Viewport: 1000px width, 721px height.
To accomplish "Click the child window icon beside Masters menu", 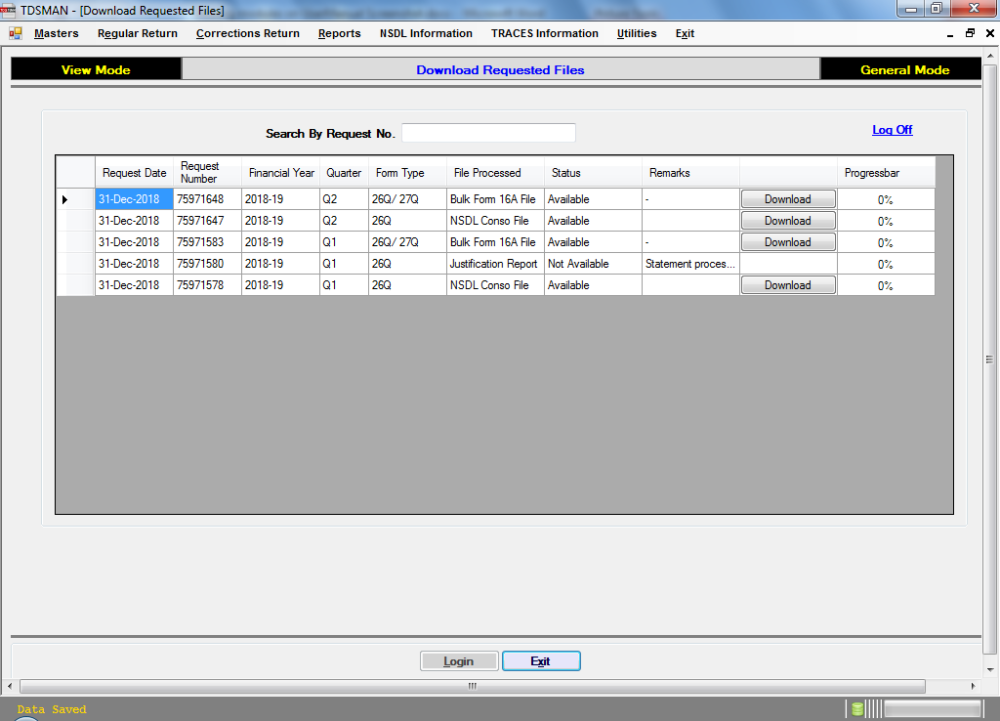I will coord(14,33).
